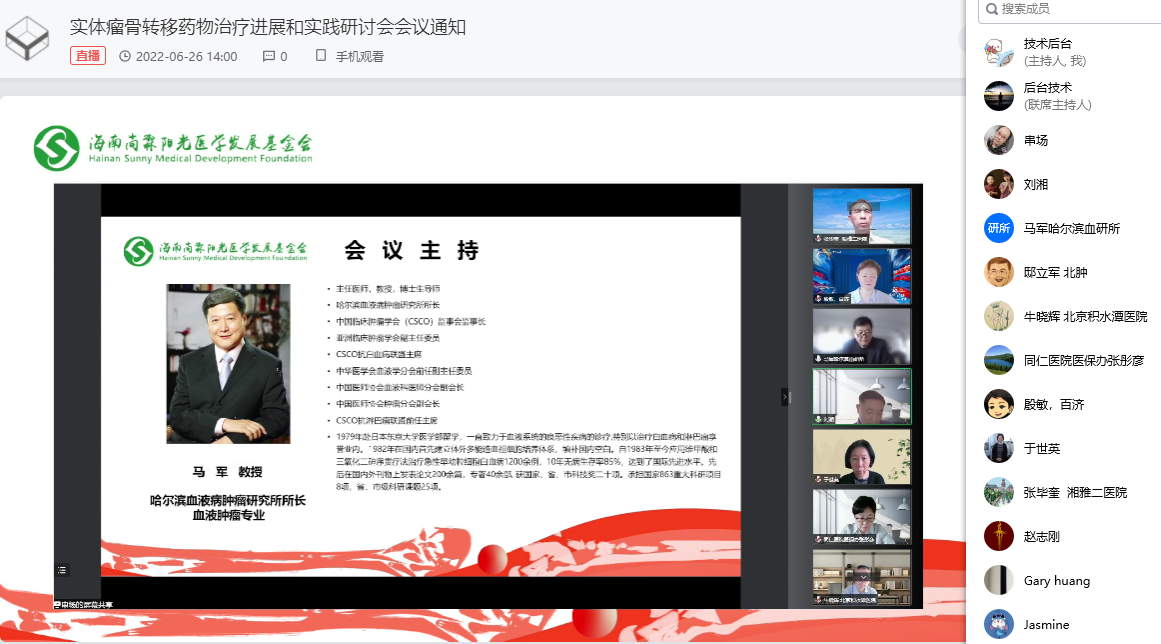Click the conference title 实体瘤骨转移药物治疗进展
This screenshot has height=644, width=1161.
tap(267, 27)
